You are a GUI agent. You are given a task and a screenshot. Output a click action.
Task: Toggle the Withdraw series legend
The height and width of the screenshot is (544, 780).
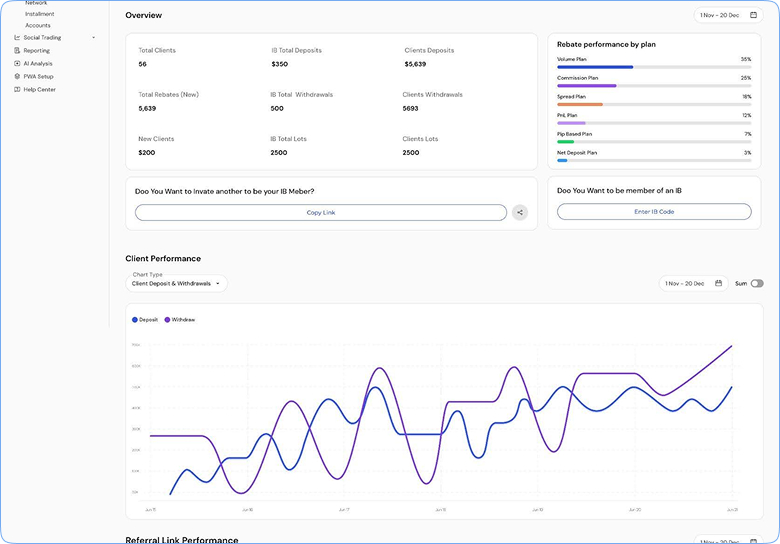coord(180,320)
